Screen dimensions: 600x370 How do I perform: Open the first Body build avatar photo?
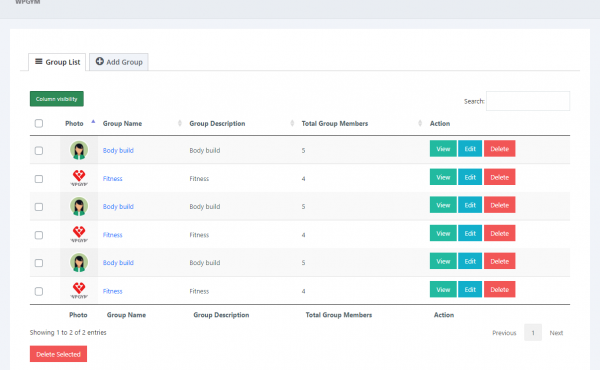tap(79, 150)
